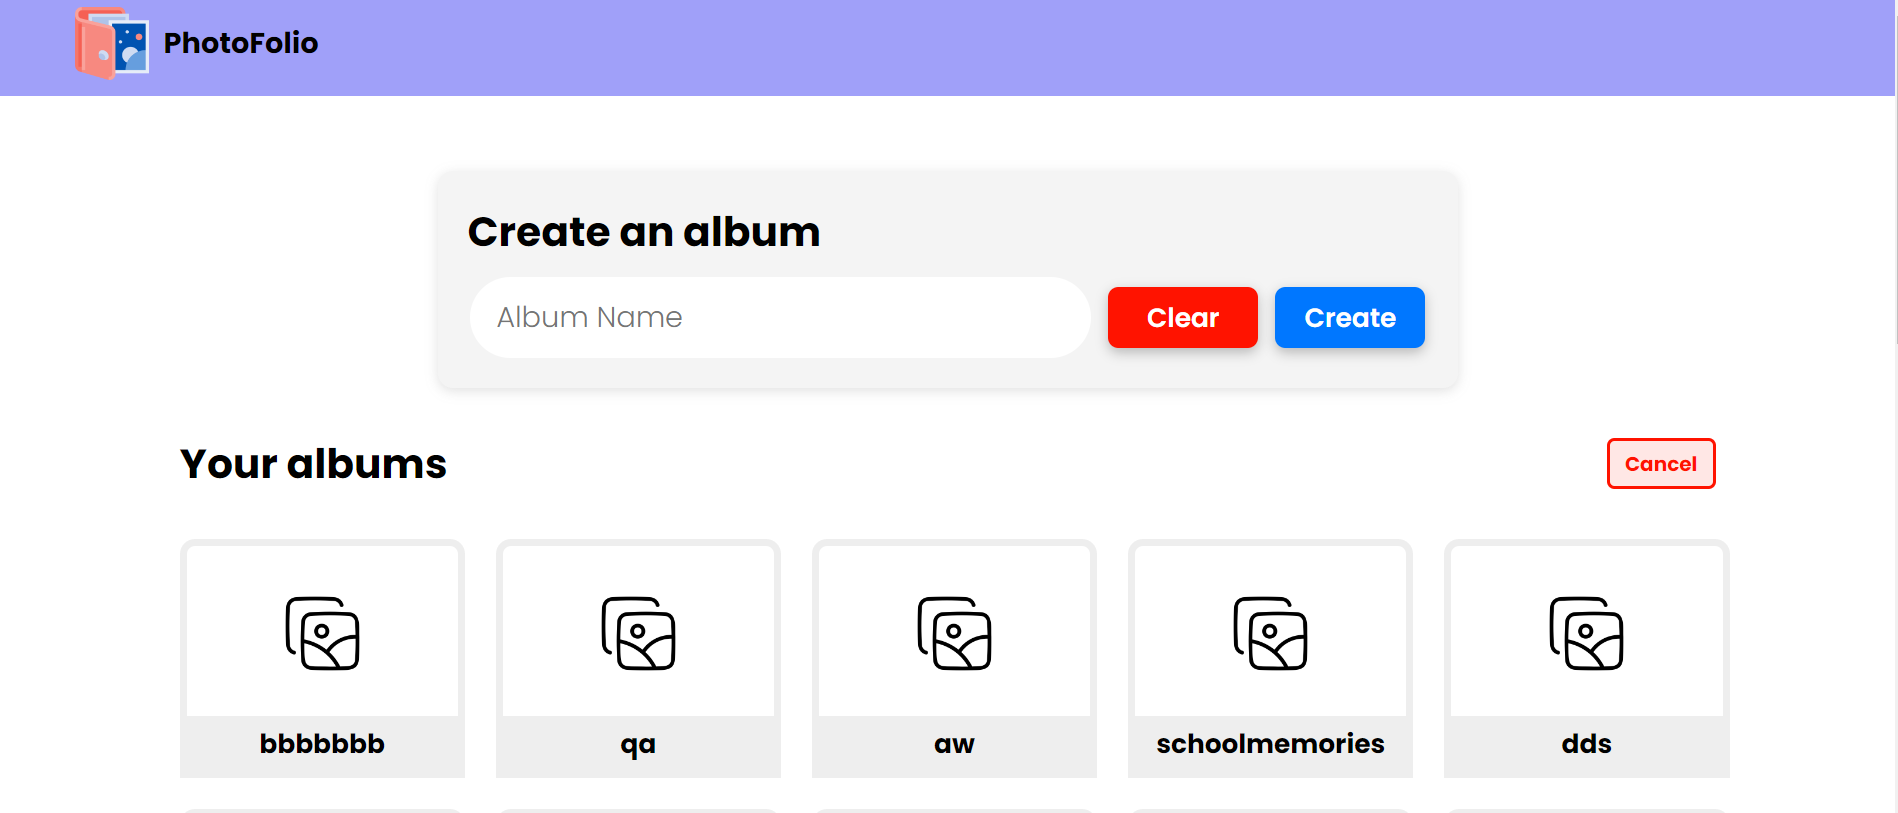The width and height of the screenshot is (1898, 813).
Task: Focus the Album Name input field
Action: tap(780, 317)
